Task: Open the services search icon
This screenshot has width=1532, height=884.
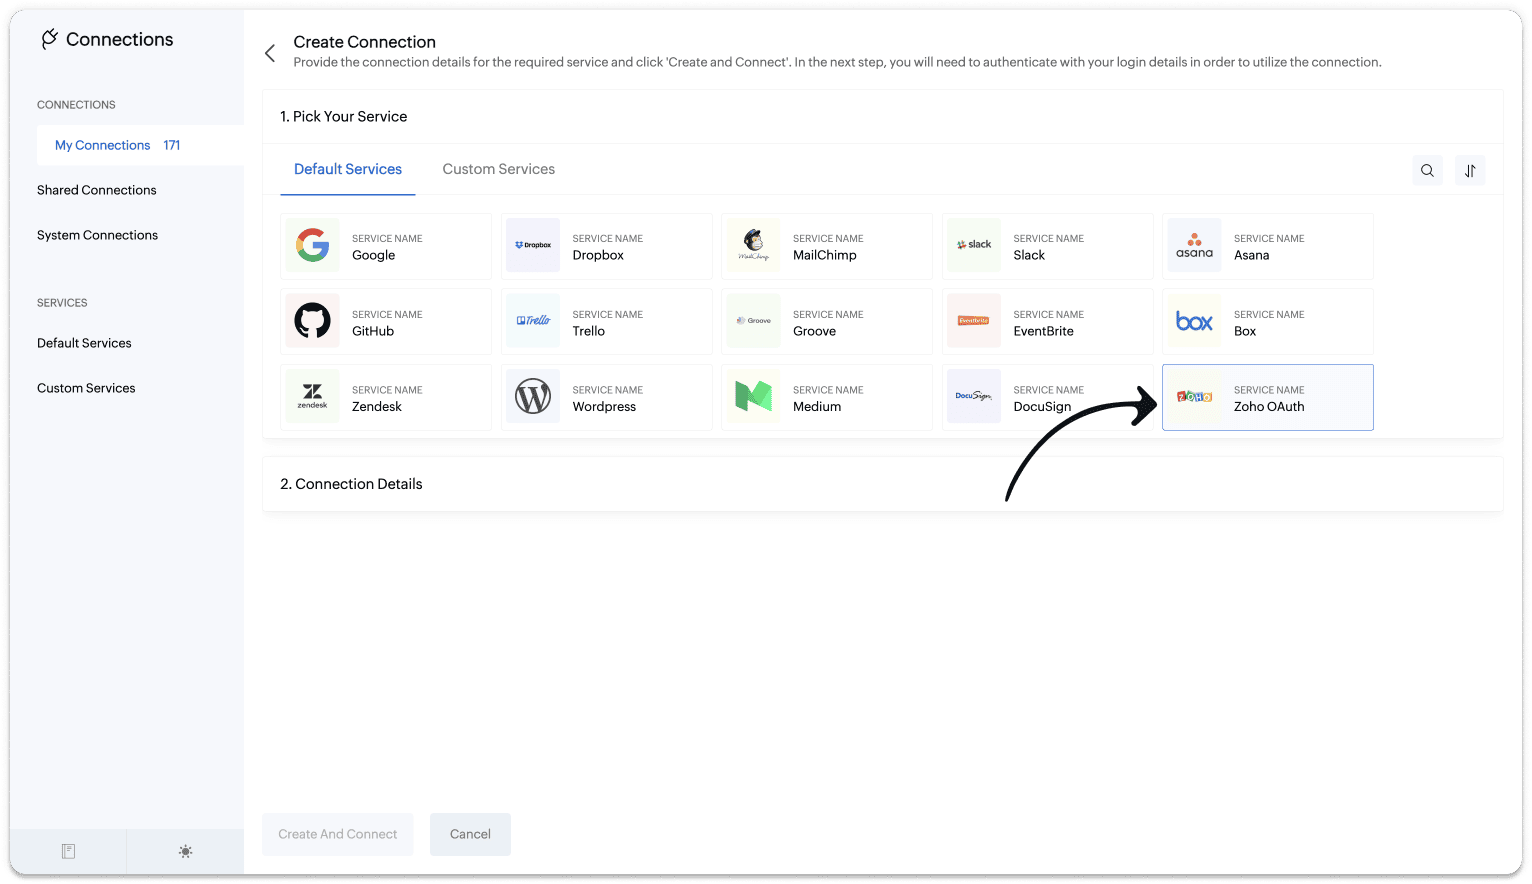Action: point(1427,171)
